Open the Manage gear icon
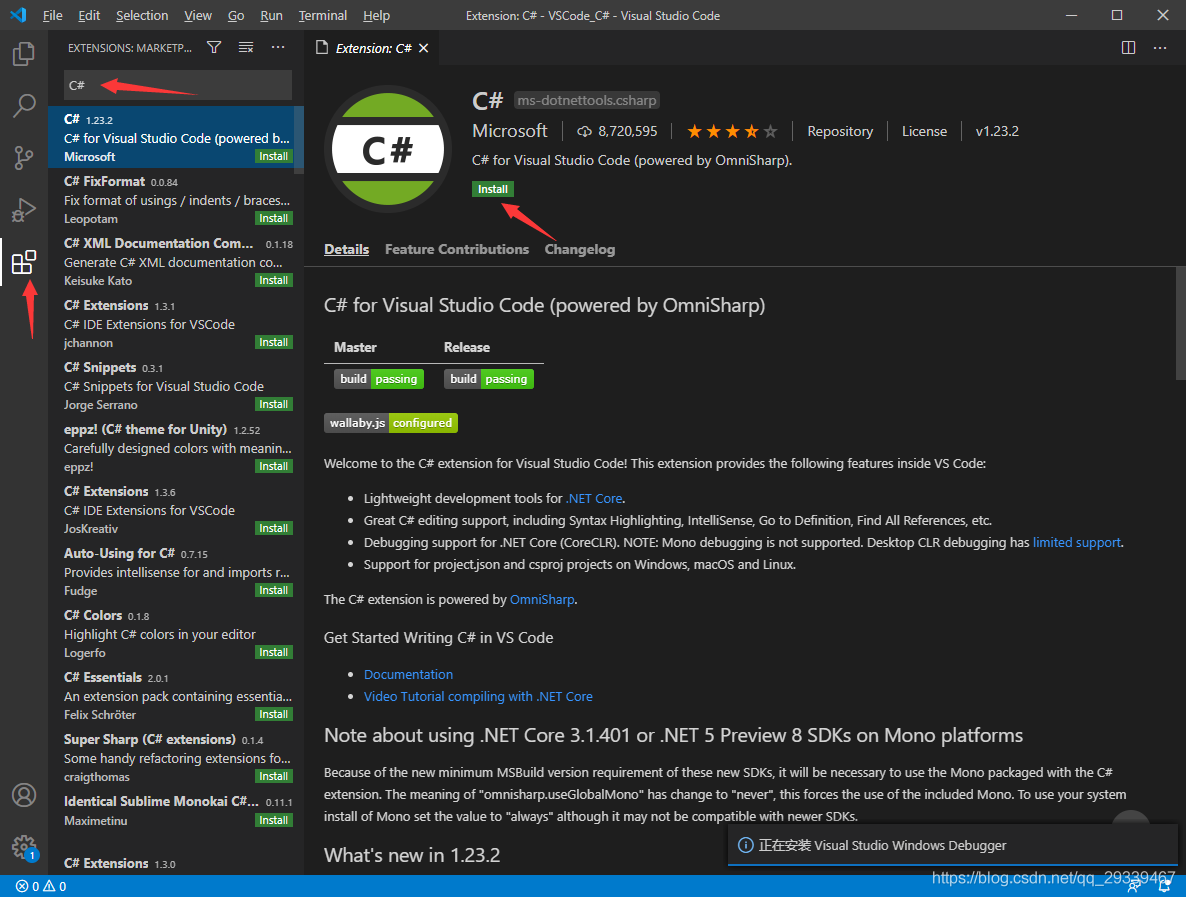The image size is (1186, 897). 23,847
